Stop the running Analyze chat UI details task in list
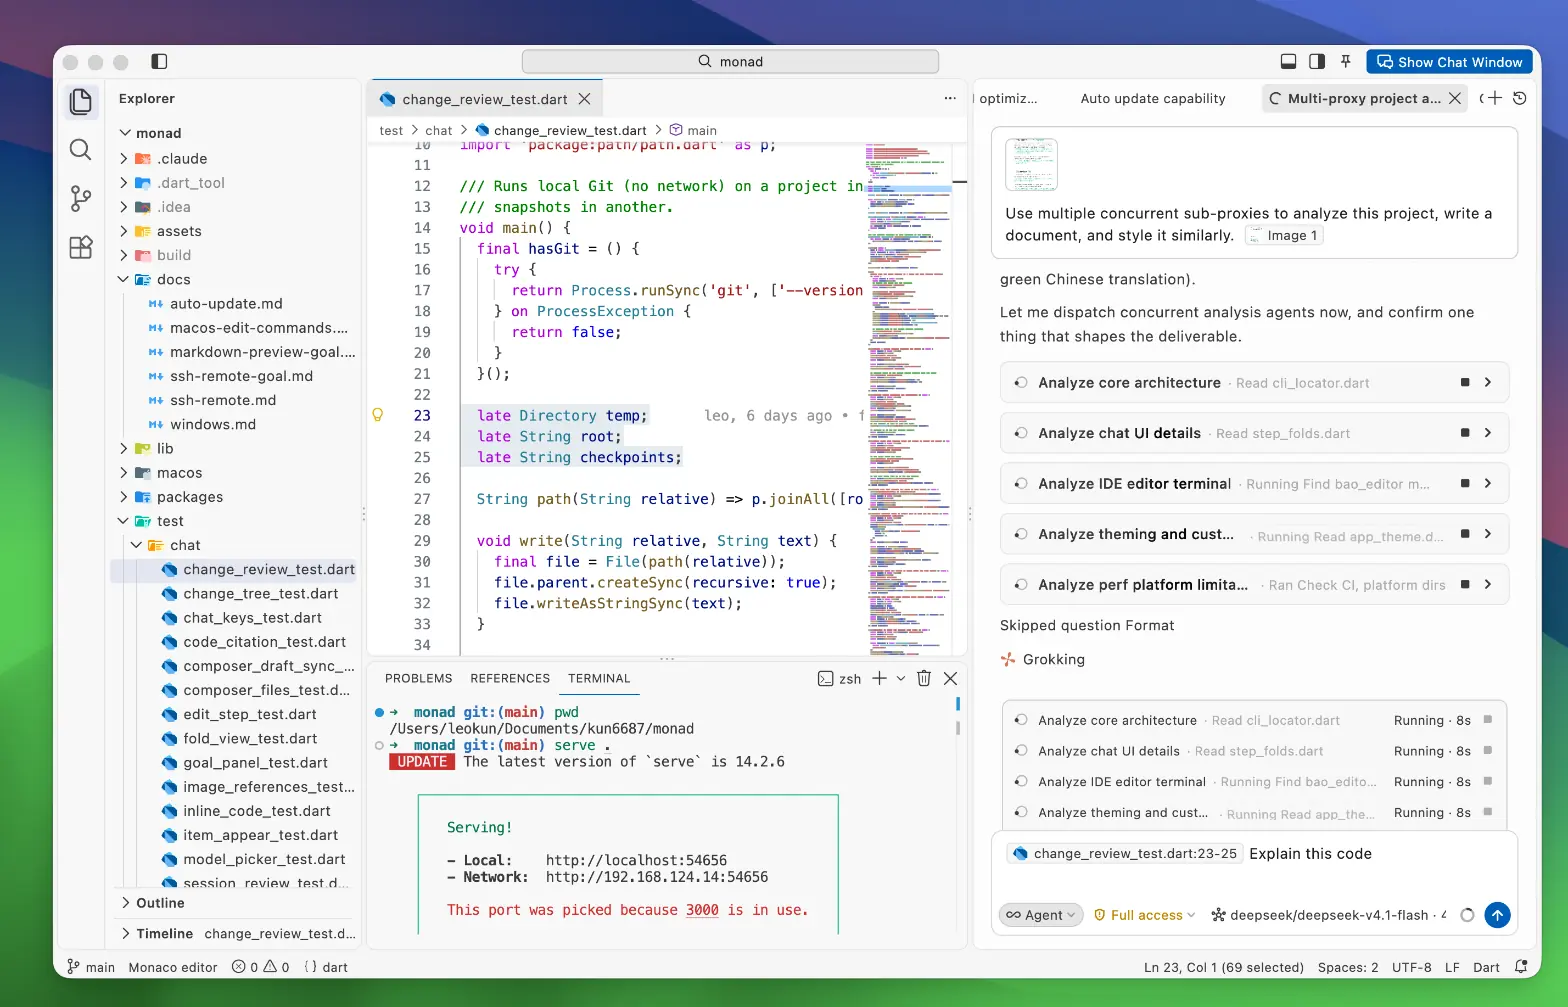1568x1007 pixels. pyautogui.click(x=1488, y=751)
